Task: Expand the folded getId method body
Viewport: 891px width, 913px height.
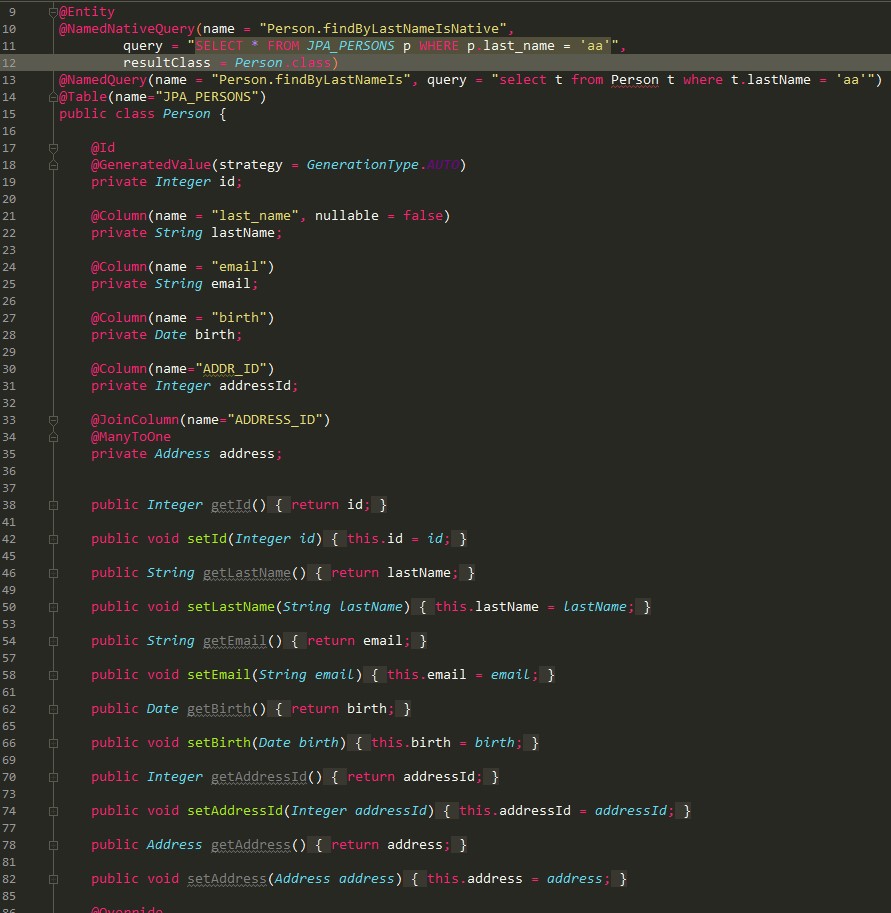Action: click(52, 504)
